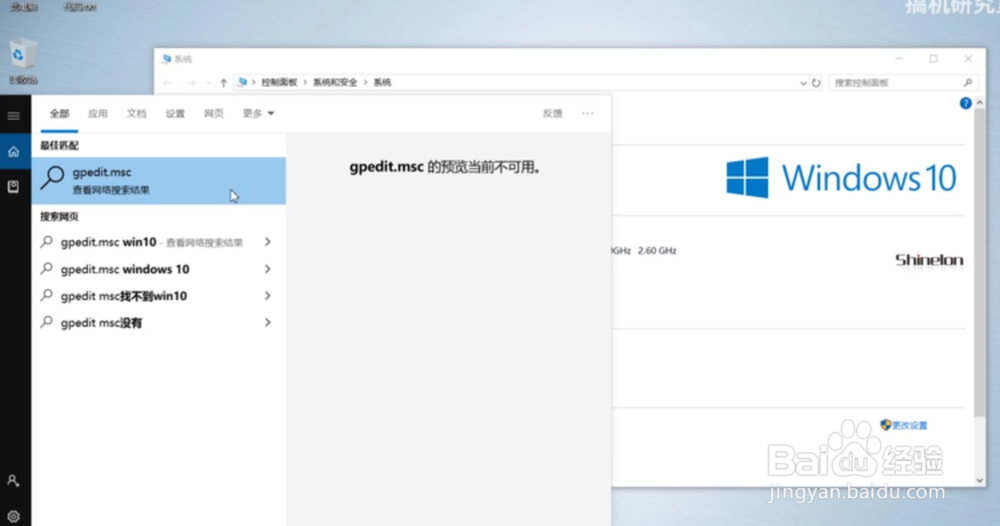This screenshot has width=1000, height=526.
Task: Click the magnifier icon beside gpedit.msc best match
Action: click(53, 177)
